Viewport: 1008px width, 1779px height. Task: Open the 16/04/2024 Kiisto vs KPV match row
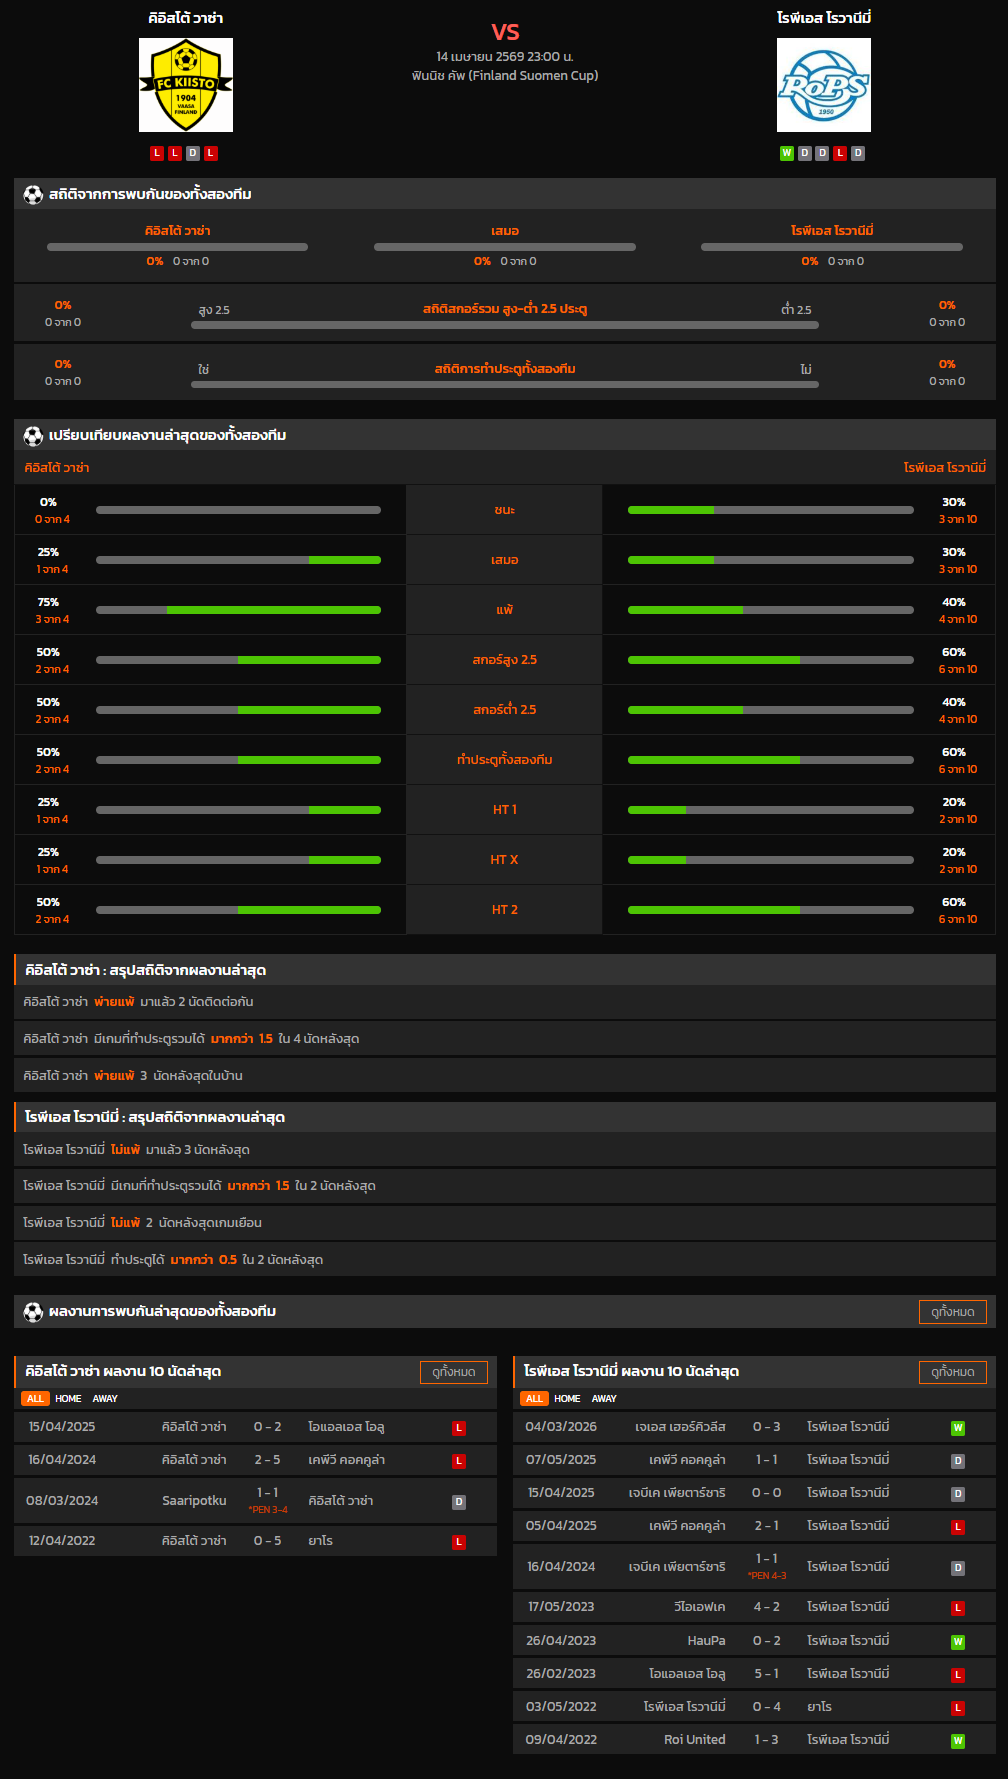pyautogui.click(x=255, y=1460)
